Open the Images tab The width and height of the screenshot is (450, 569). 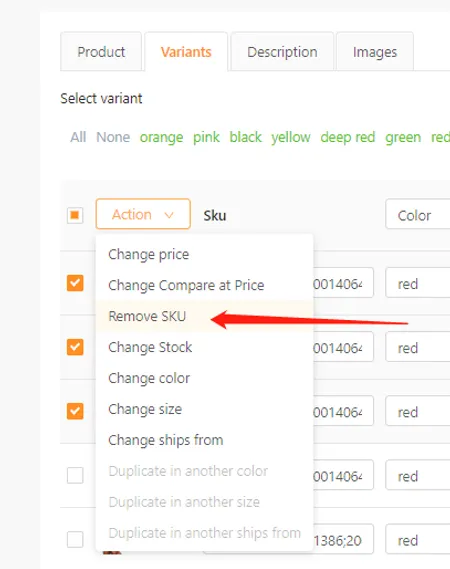[375, 52]
